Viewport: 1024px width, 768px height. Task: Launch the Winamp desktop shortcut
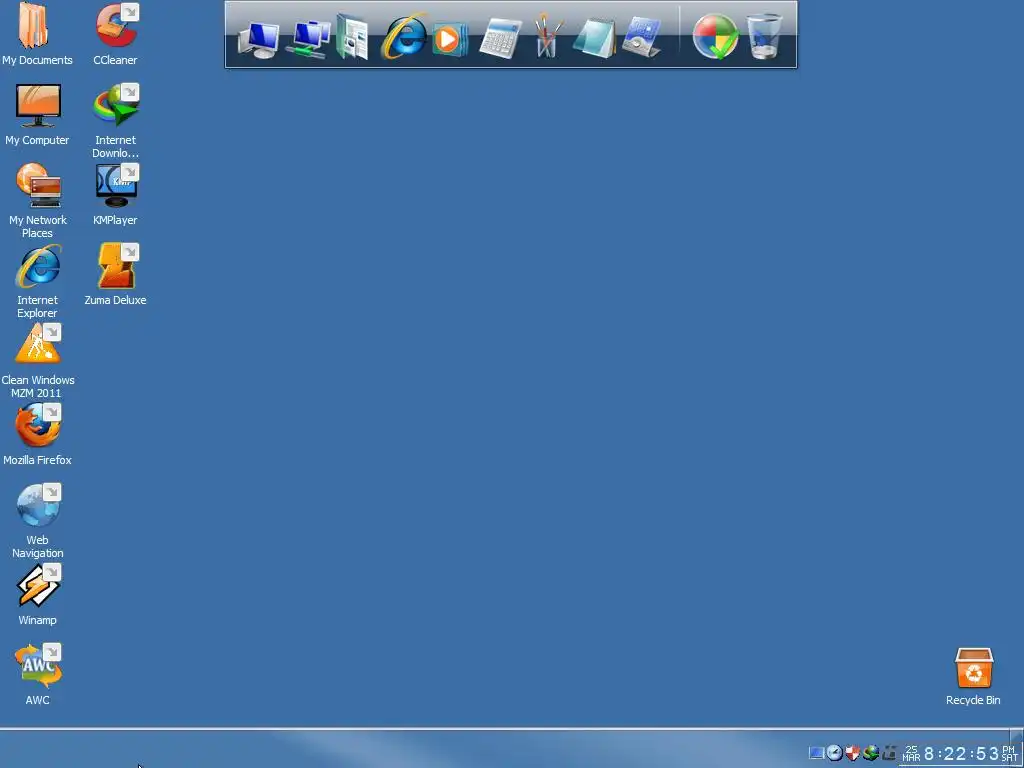tap(37, 594)
